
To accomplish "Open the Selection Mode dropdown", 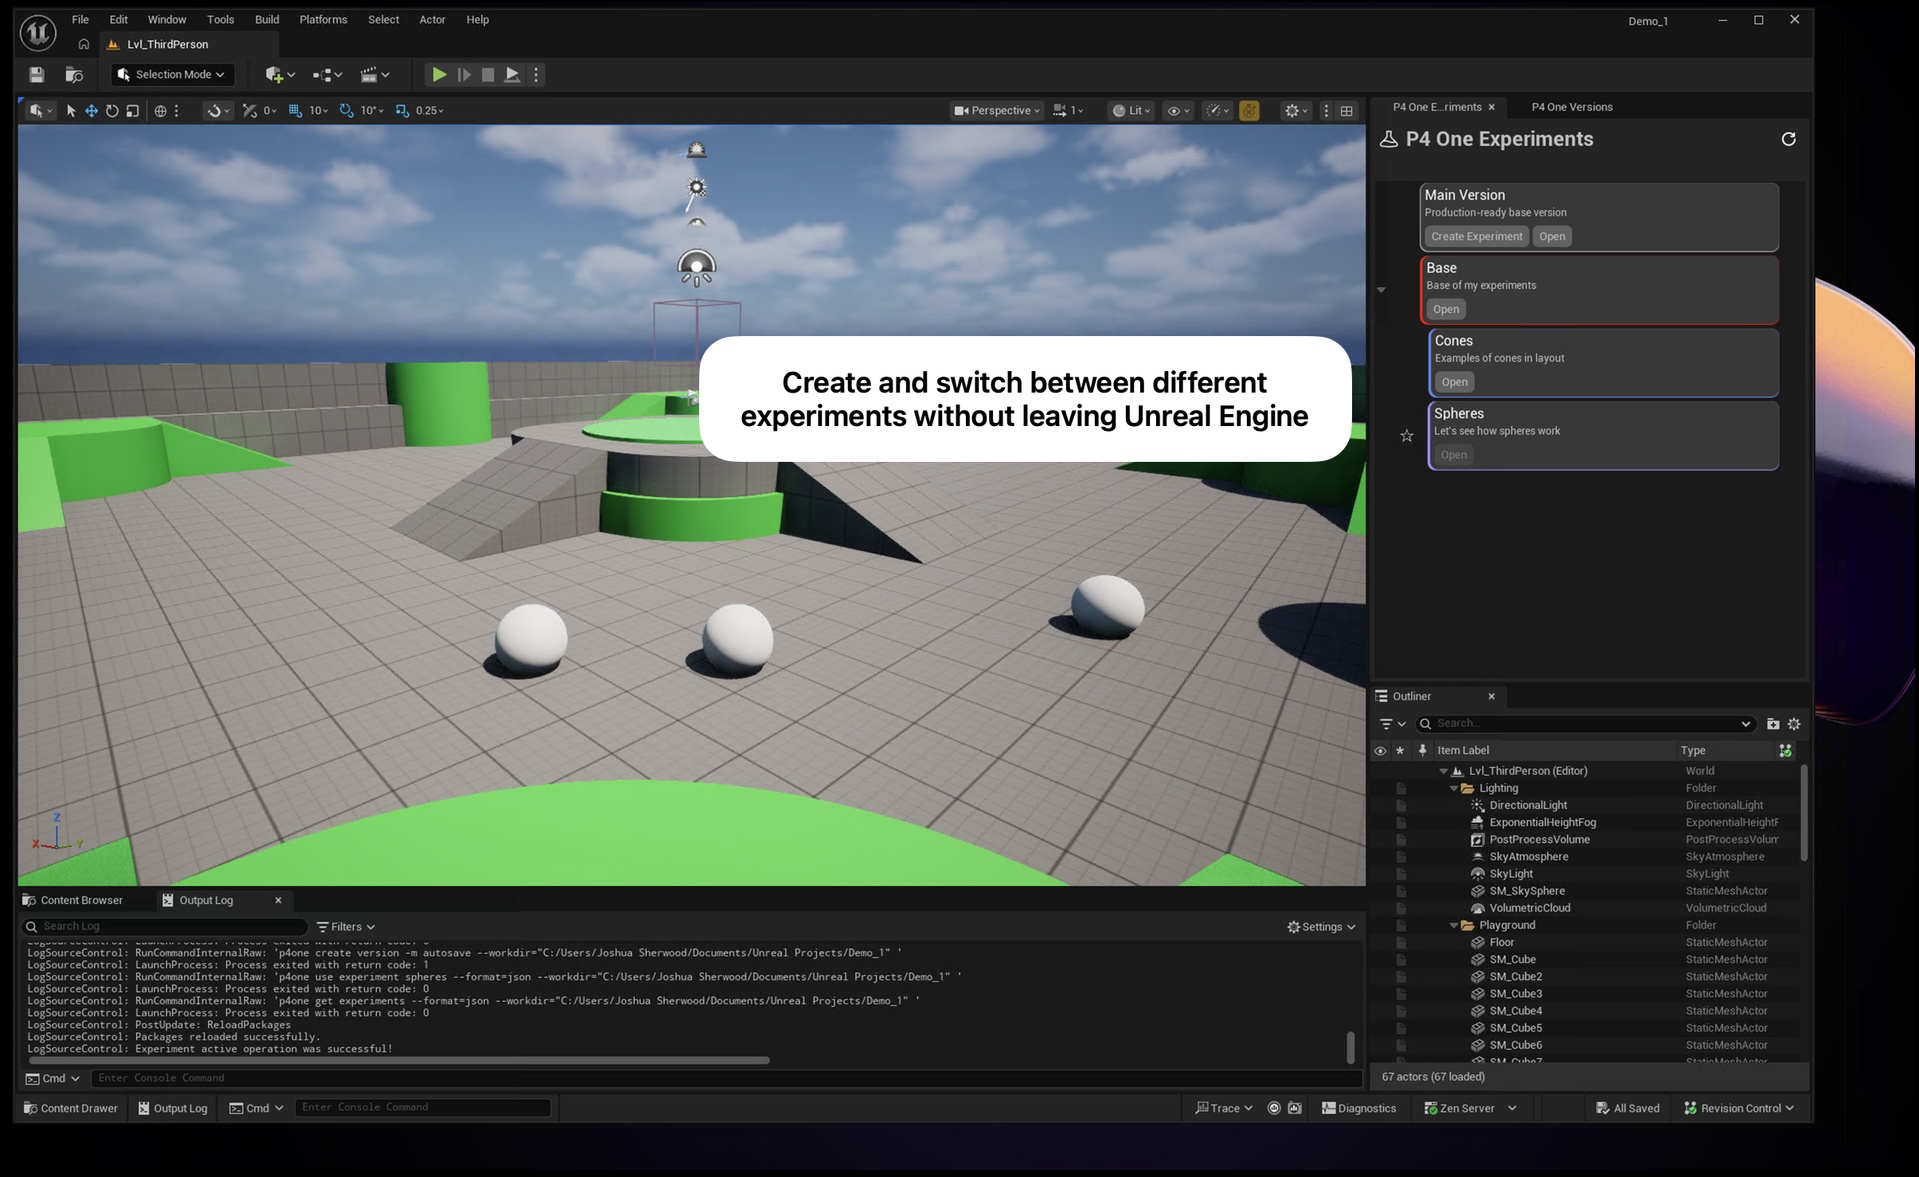I will click(x=172, y=74).
